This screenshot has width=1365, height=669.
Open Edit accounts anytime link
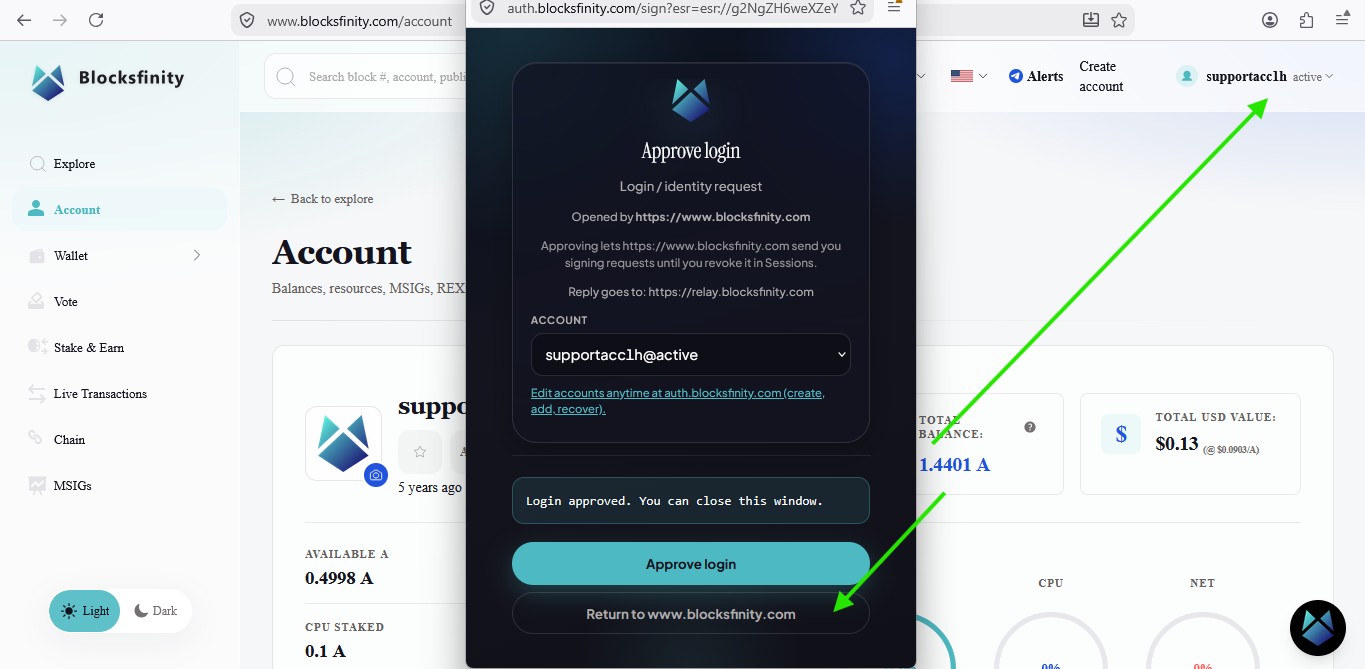click(678, 401)
